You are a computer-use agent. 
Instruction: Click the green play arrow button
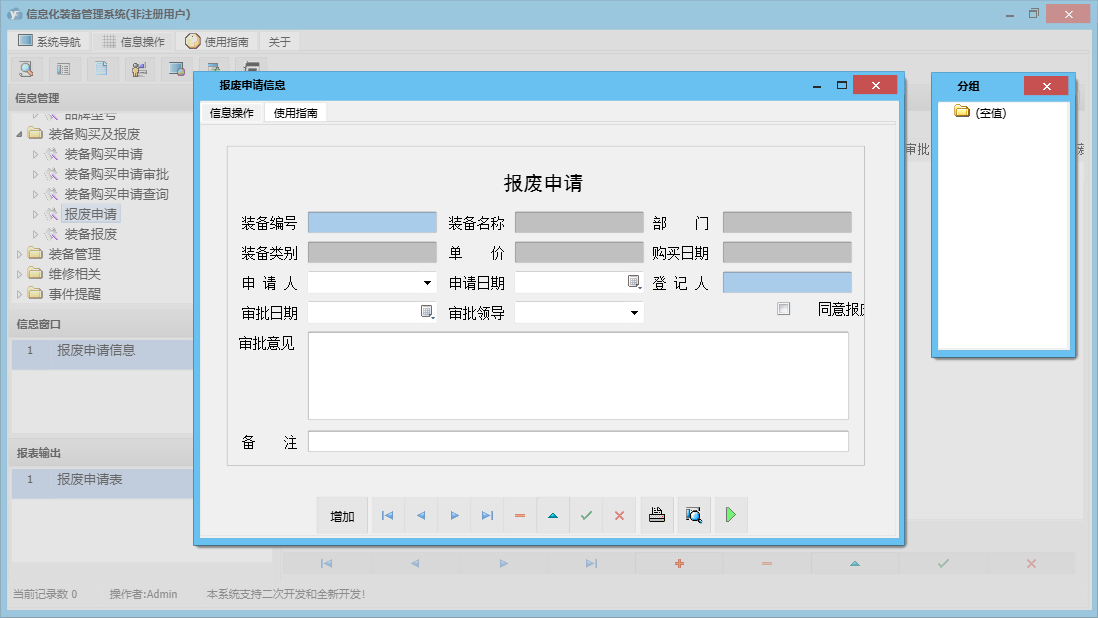pos(730,515)
